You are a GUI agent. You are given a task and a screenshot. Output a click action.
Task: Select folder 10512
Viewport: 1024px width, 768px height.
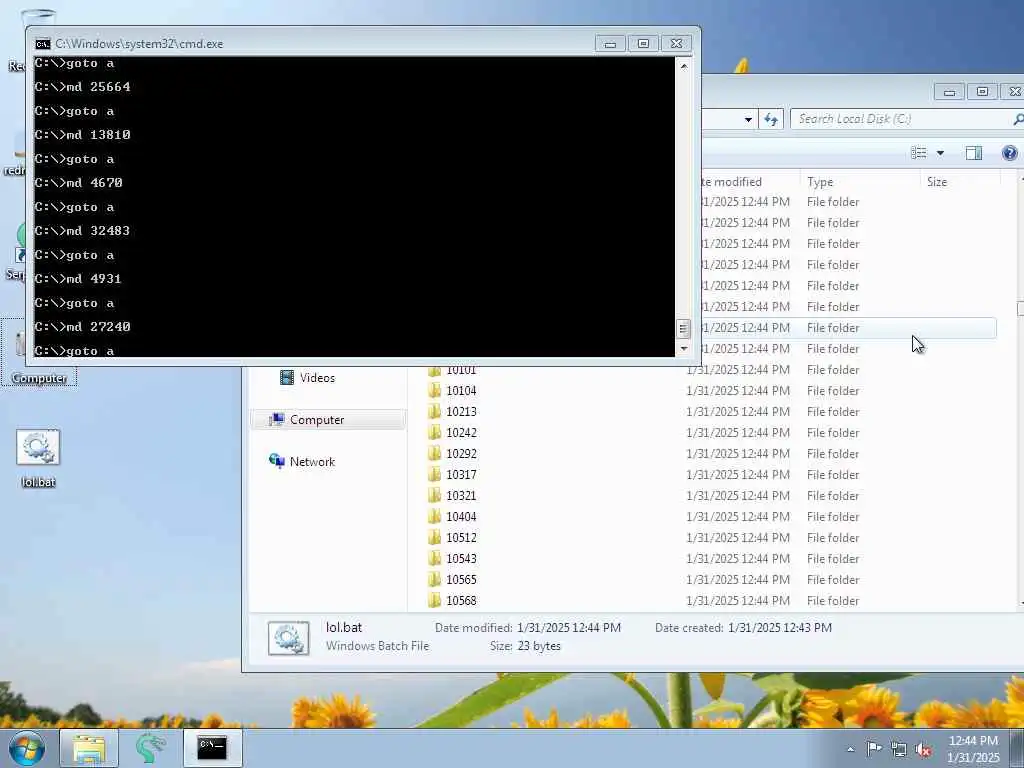tap(461, 537)
